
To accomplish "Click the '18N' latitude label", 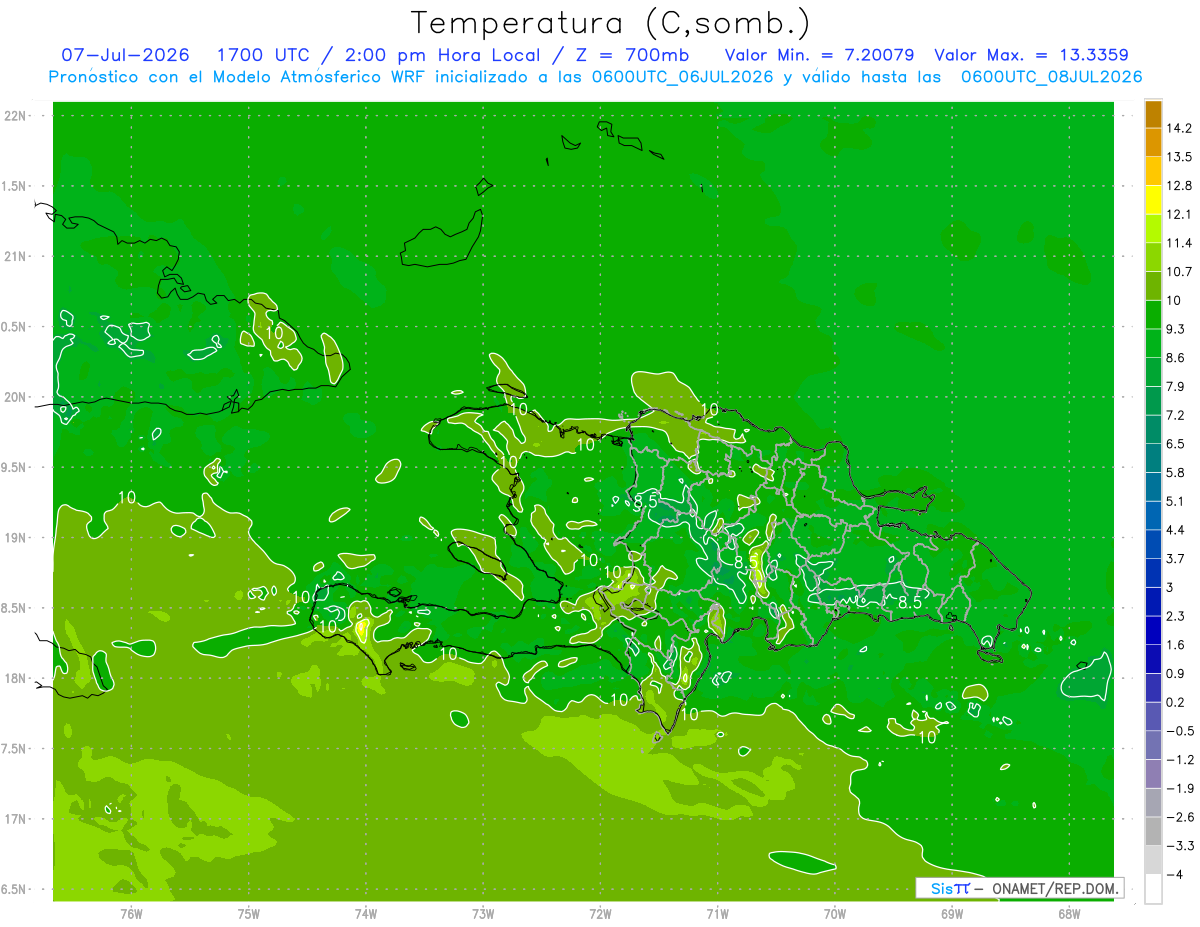I will click(15, 679).
